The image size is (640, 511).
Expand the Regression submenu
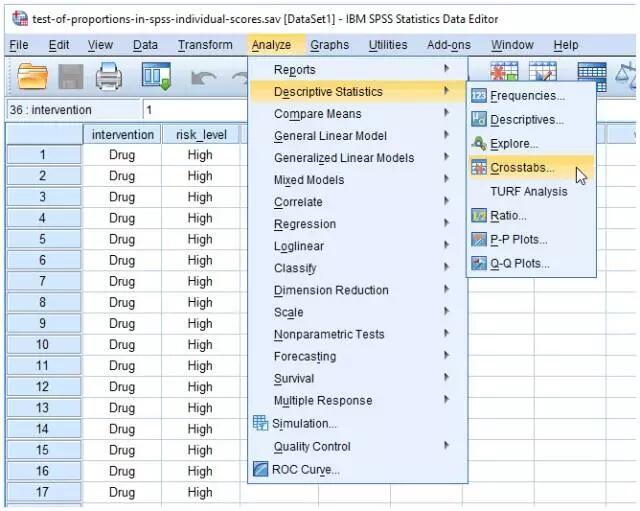305,224
